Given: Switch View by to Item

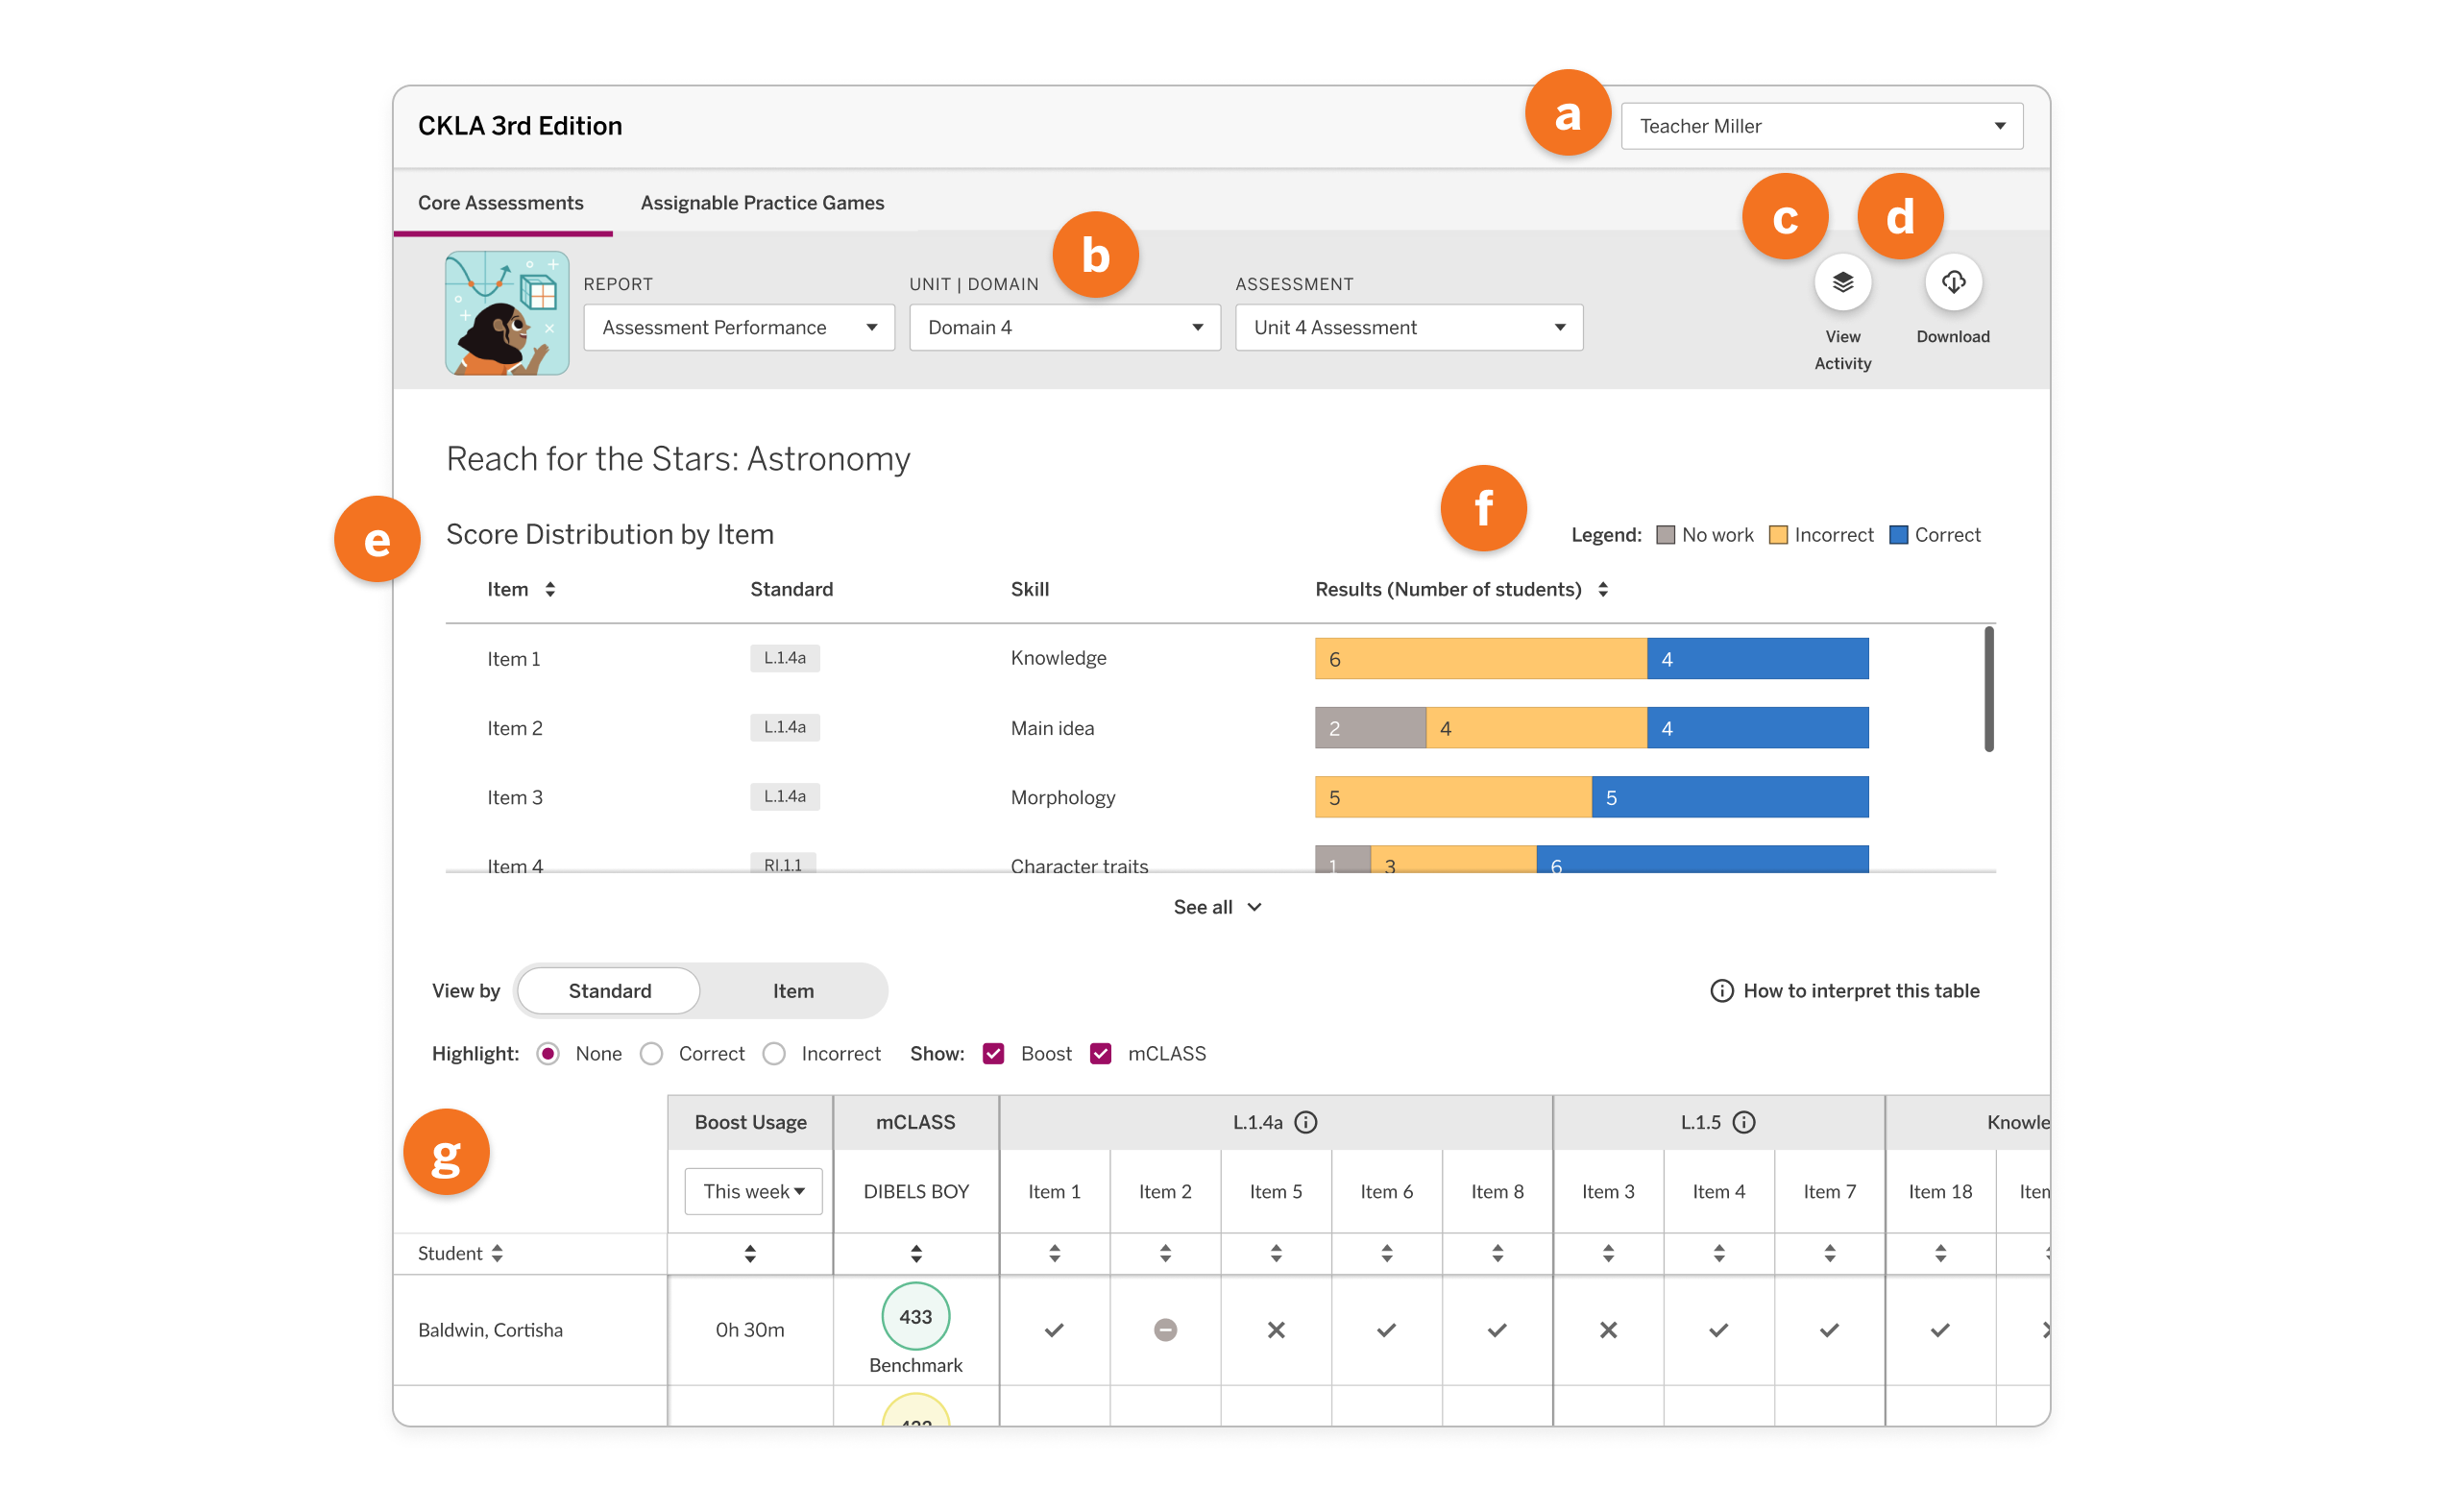Looking at the screenshot, I should (793, 991).
